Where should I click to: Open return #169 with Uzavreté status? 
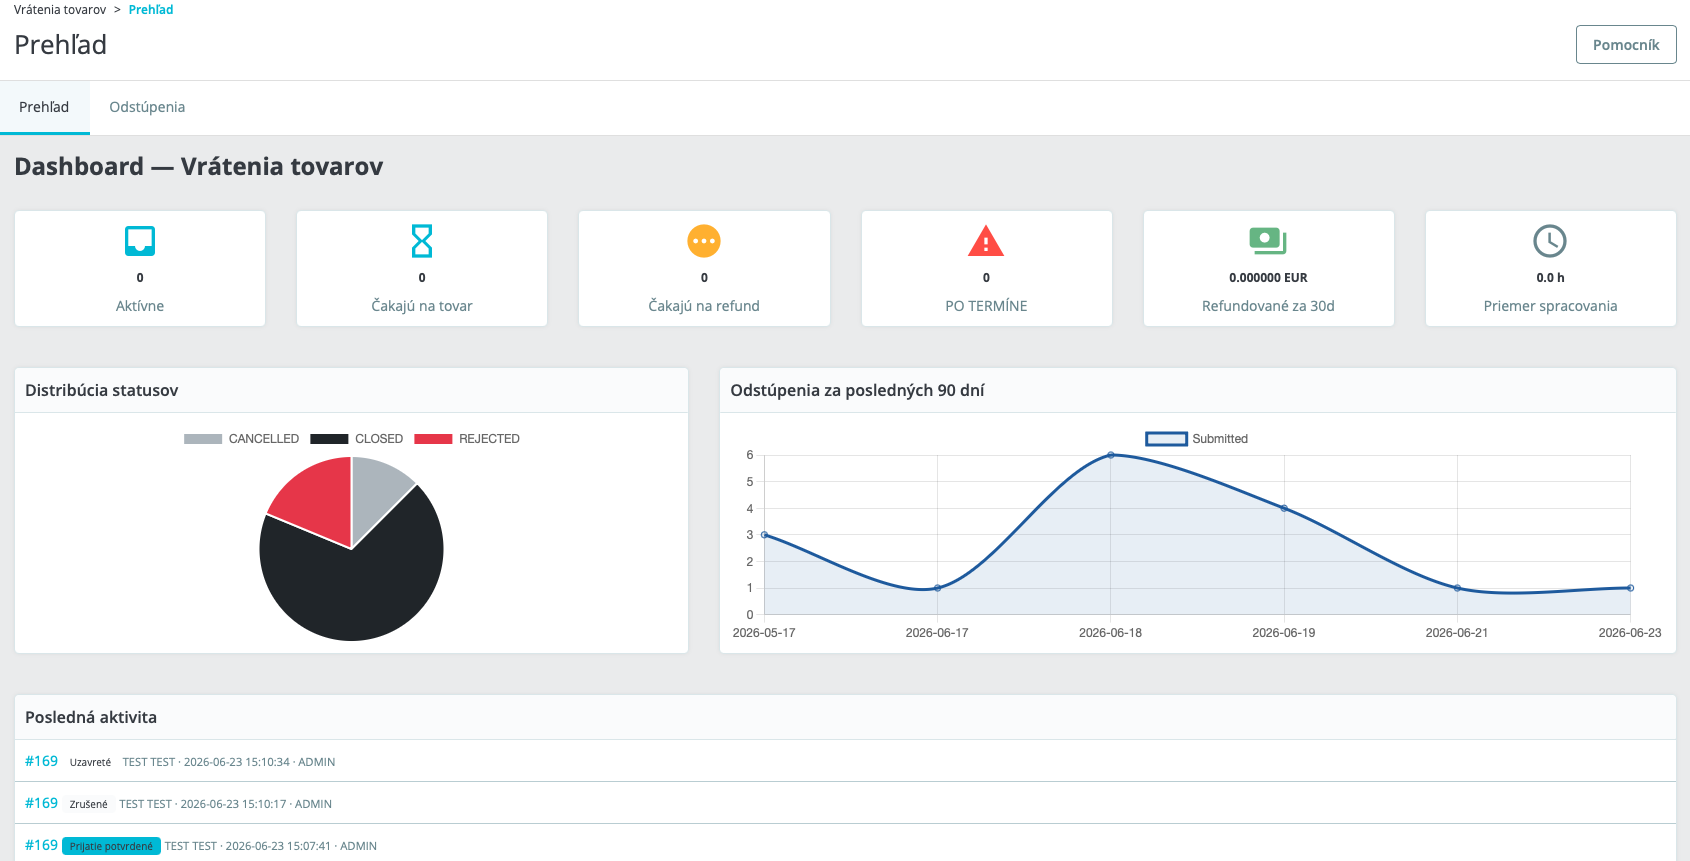pos(41,762)
